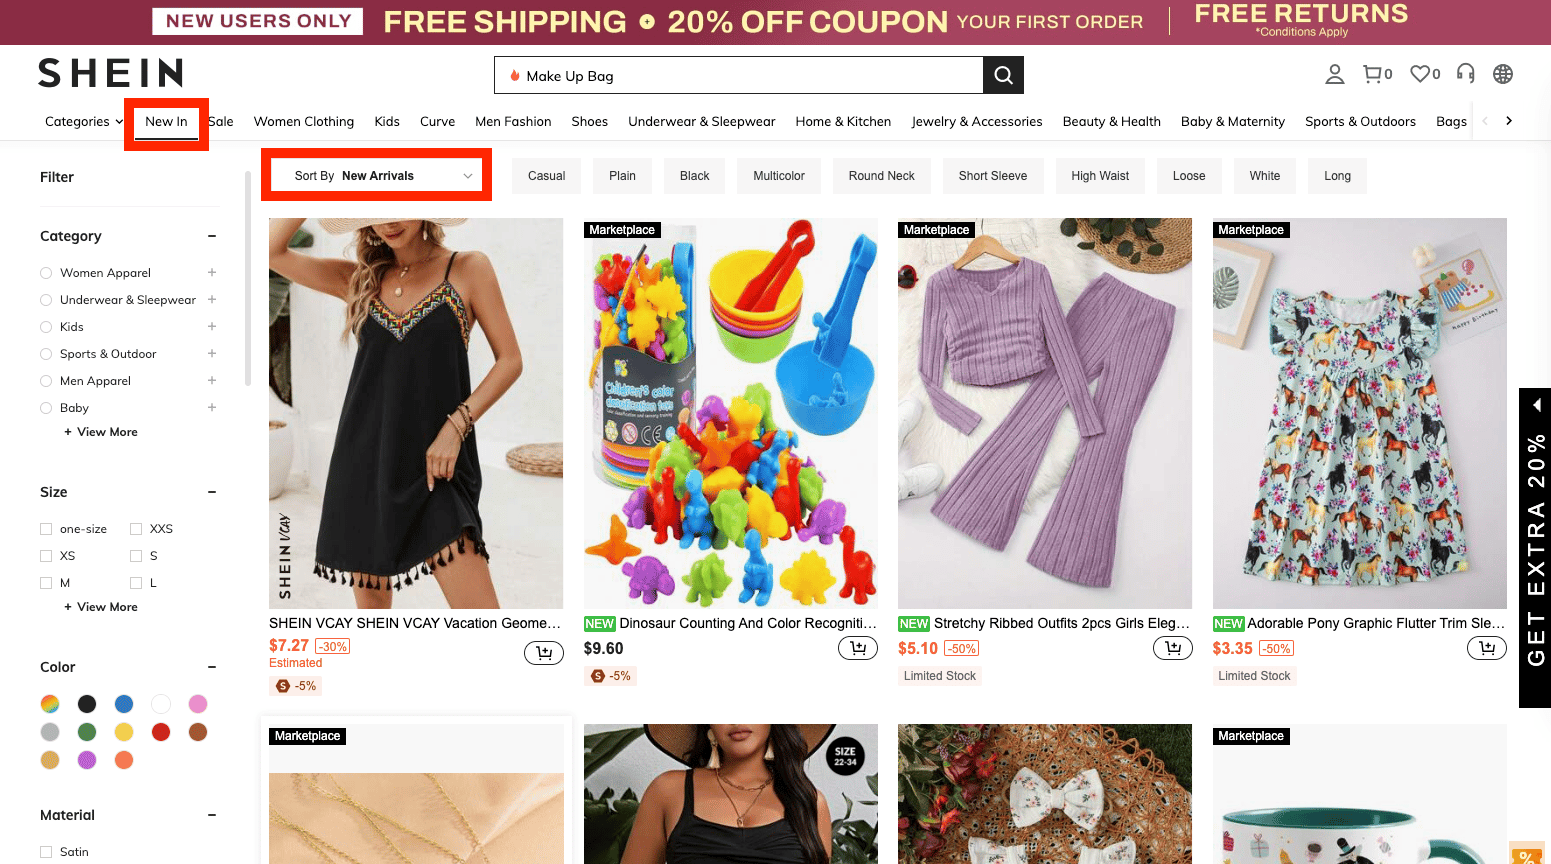
Task: Open the Women Clothing menu tab
Action: (304, 122)
